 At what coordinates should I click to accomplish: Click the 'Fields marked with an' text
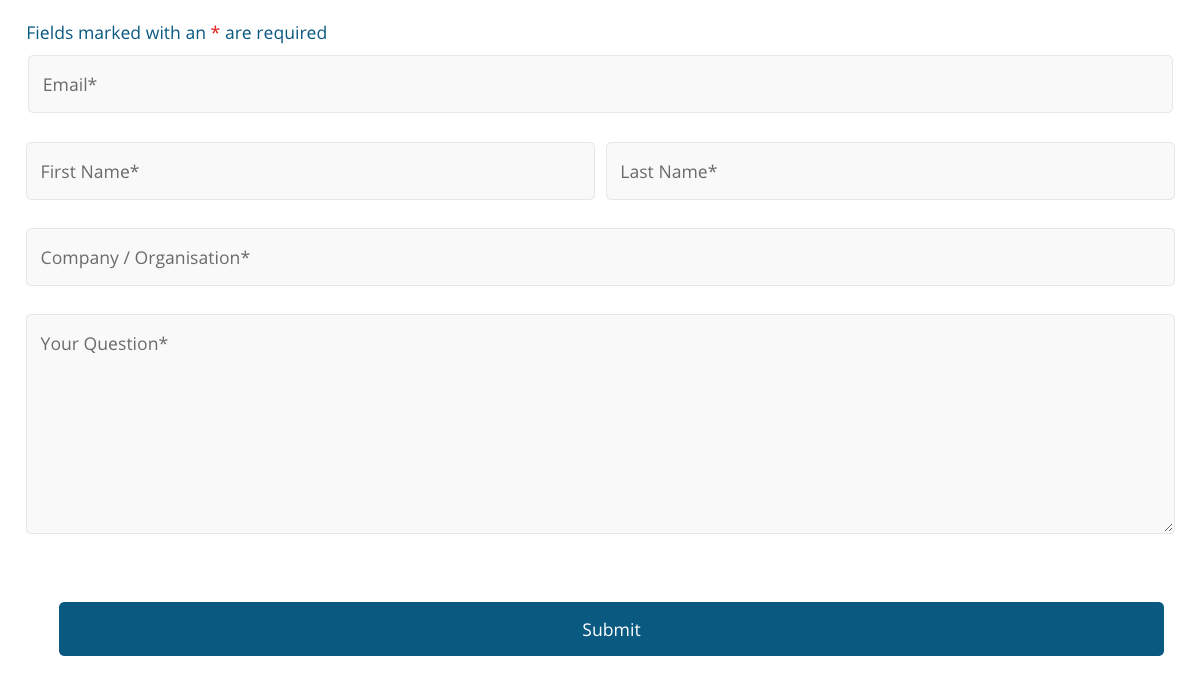click(115, 33)
